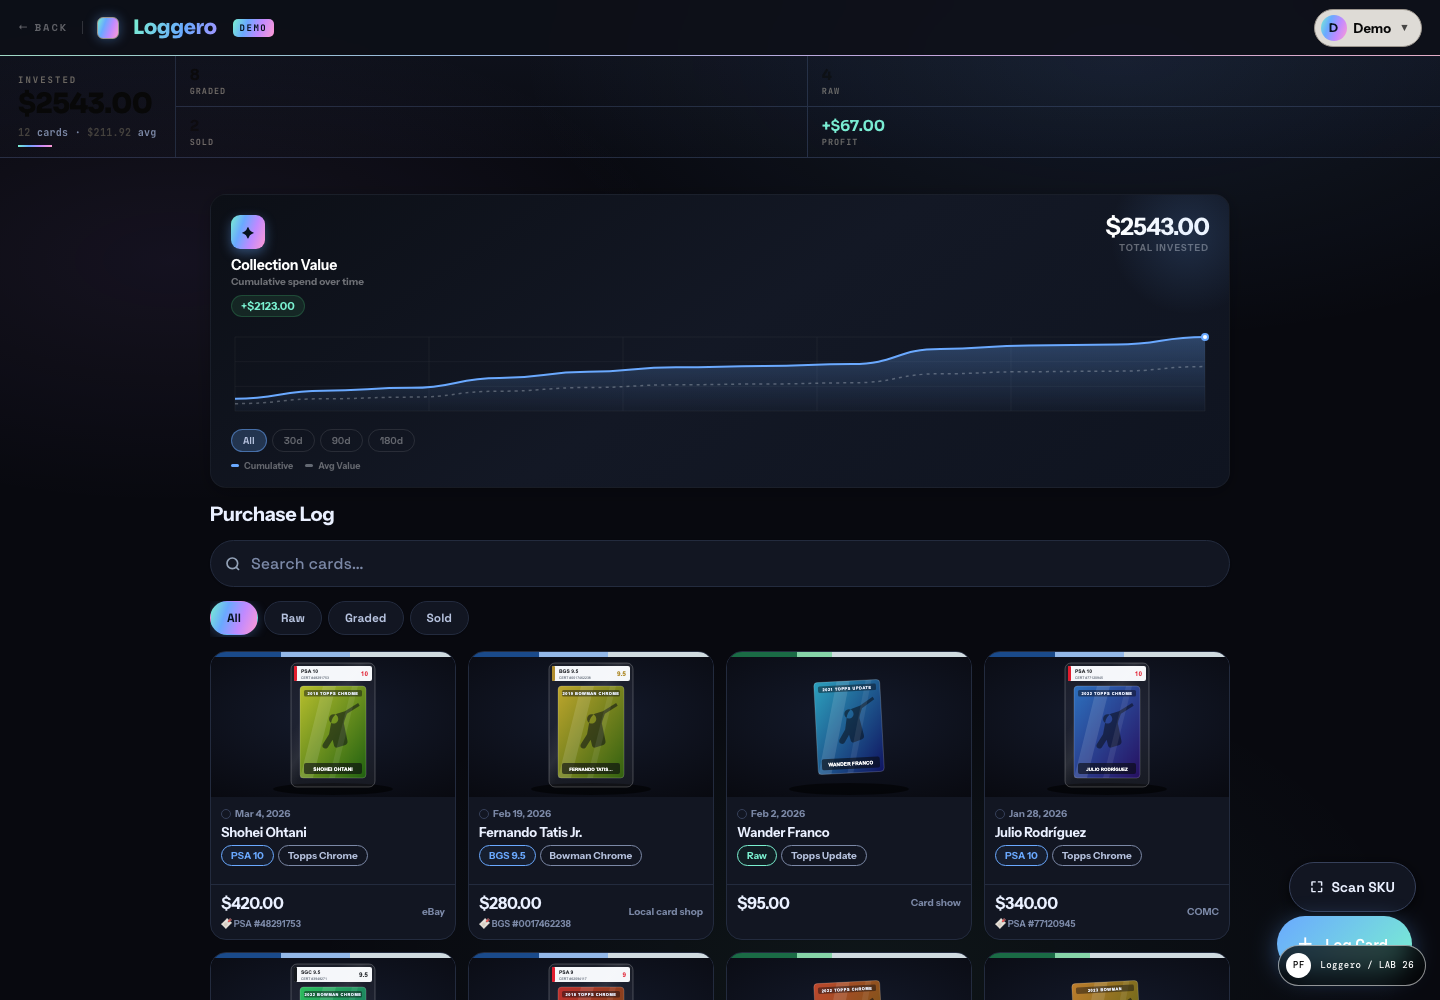Click the Raw tag on Wander Franco
1440x1000 pixels.
(x=757, y=856)
